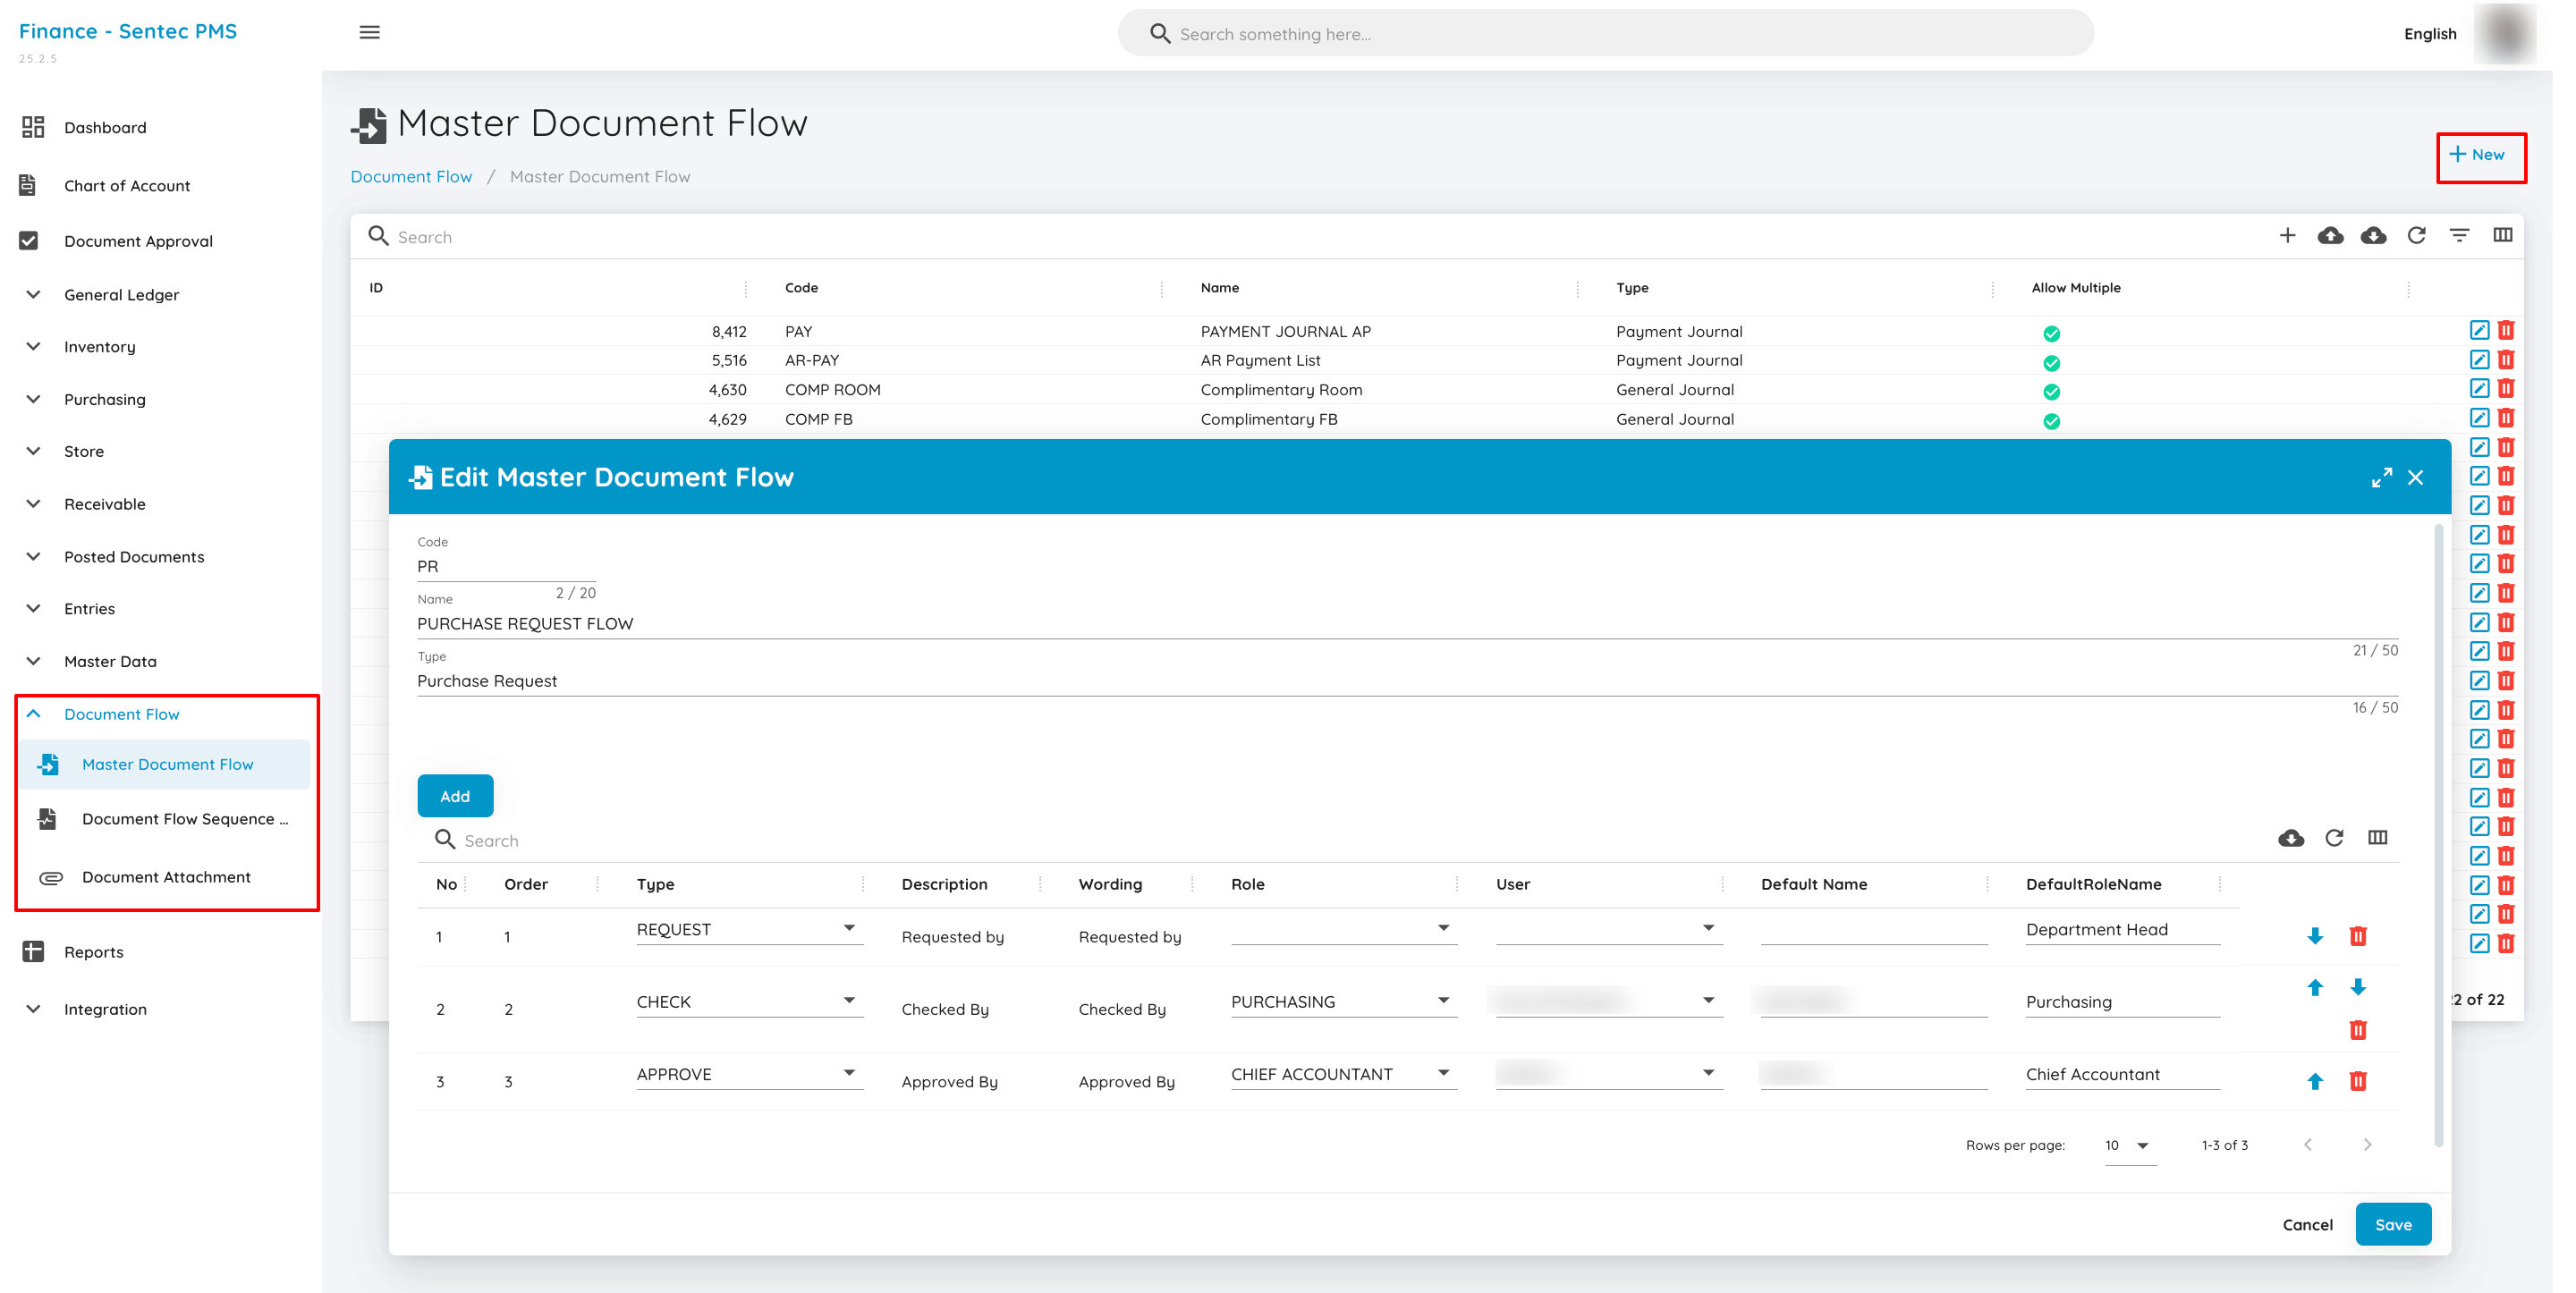Save the master document flow

2393,1225
